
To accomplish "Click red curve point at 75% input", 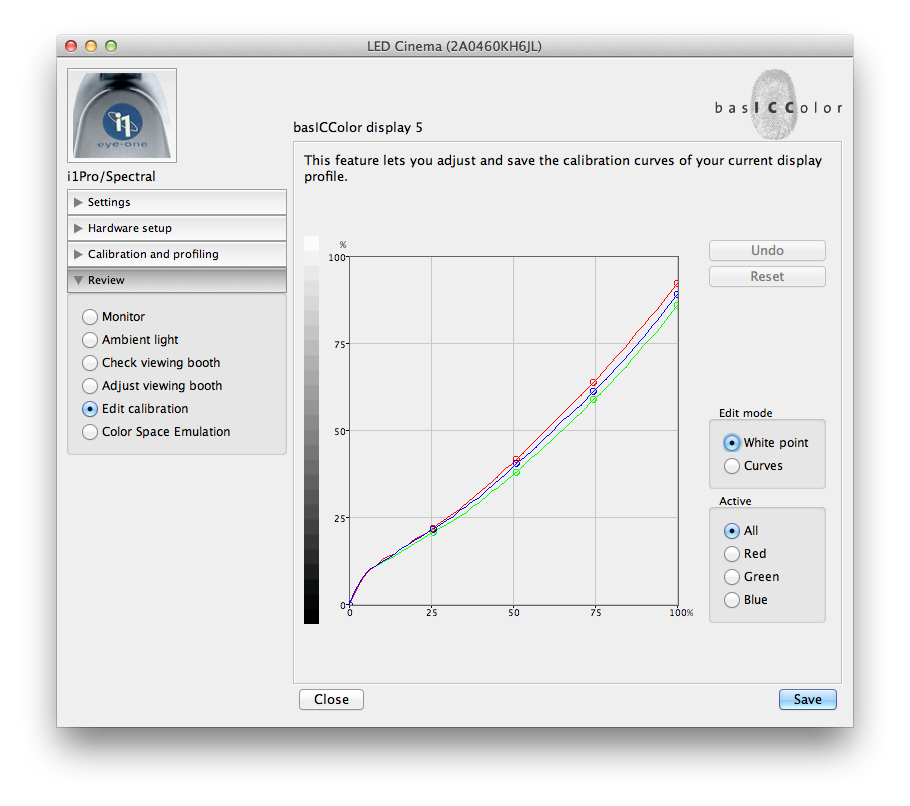I will click(x=593, y=382).
